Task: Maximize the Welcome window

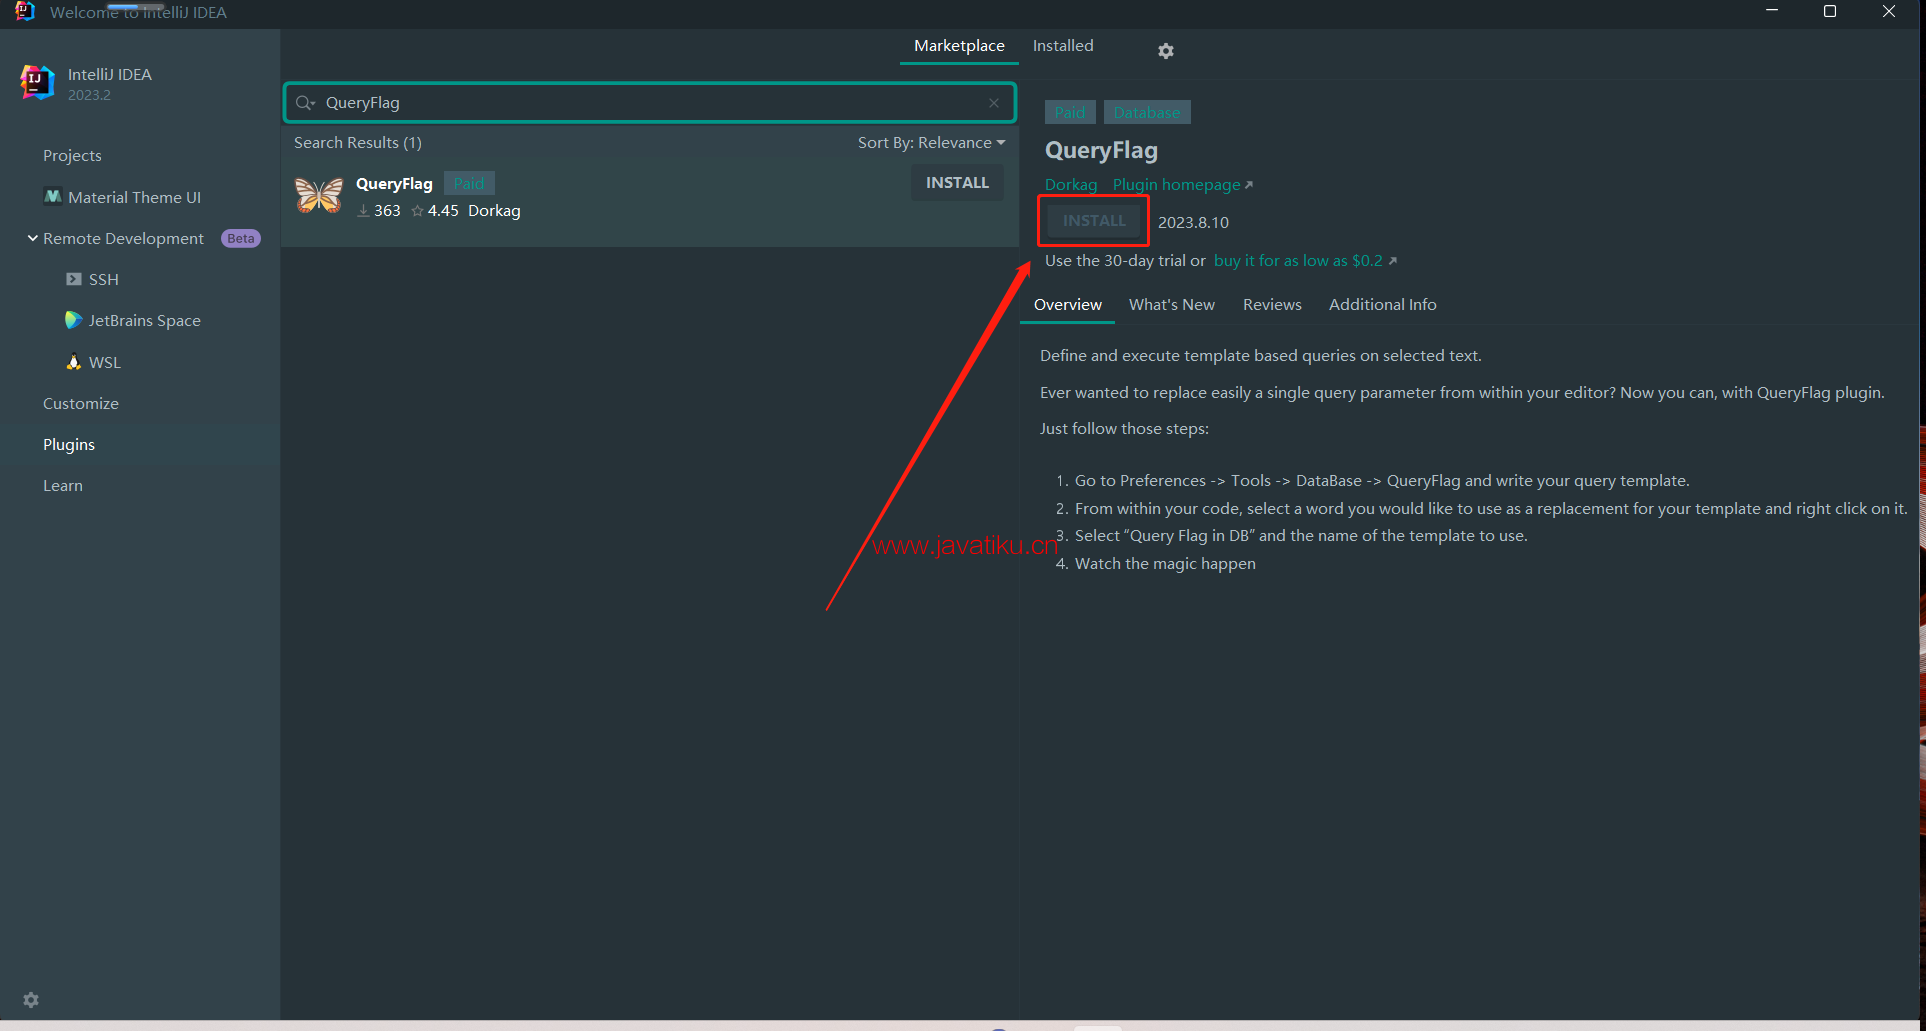Action: pyautogui.click(x=1830, y=11)
